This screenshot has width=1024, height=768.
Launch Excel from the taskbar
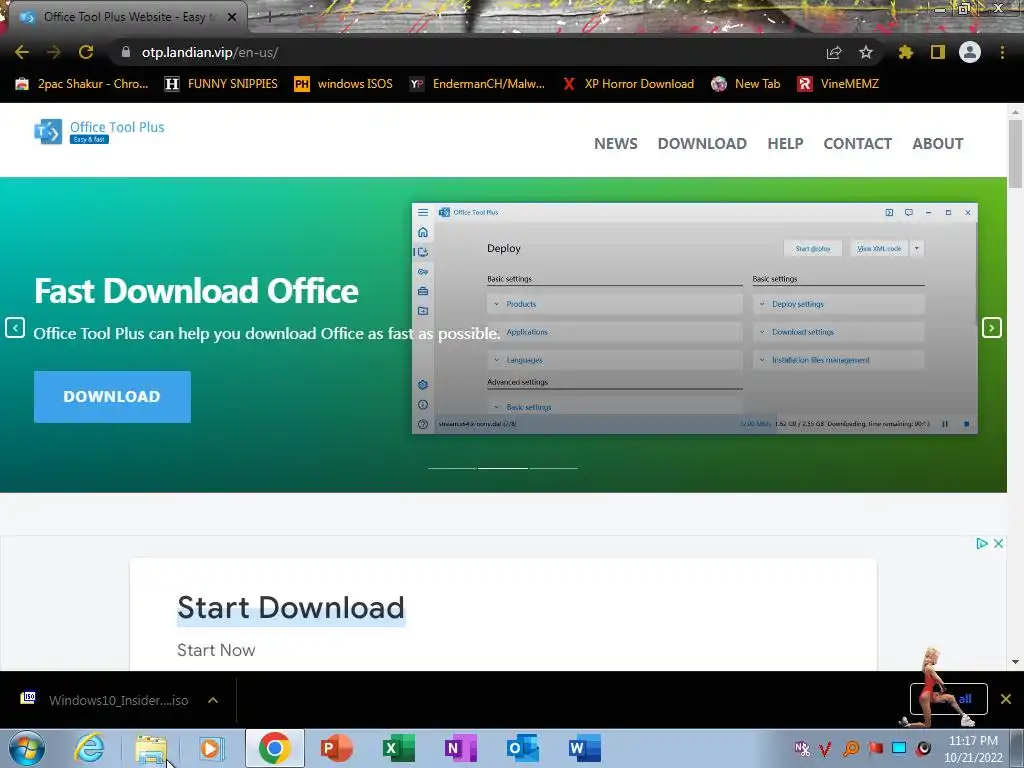click(398, 748)
